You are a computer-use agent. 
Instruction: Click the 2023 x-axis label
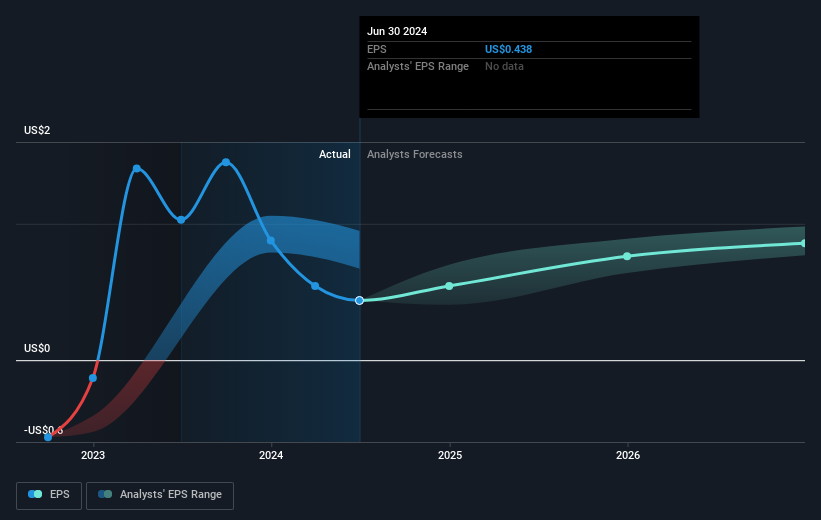pyautogui.click(x=93, y=456)
